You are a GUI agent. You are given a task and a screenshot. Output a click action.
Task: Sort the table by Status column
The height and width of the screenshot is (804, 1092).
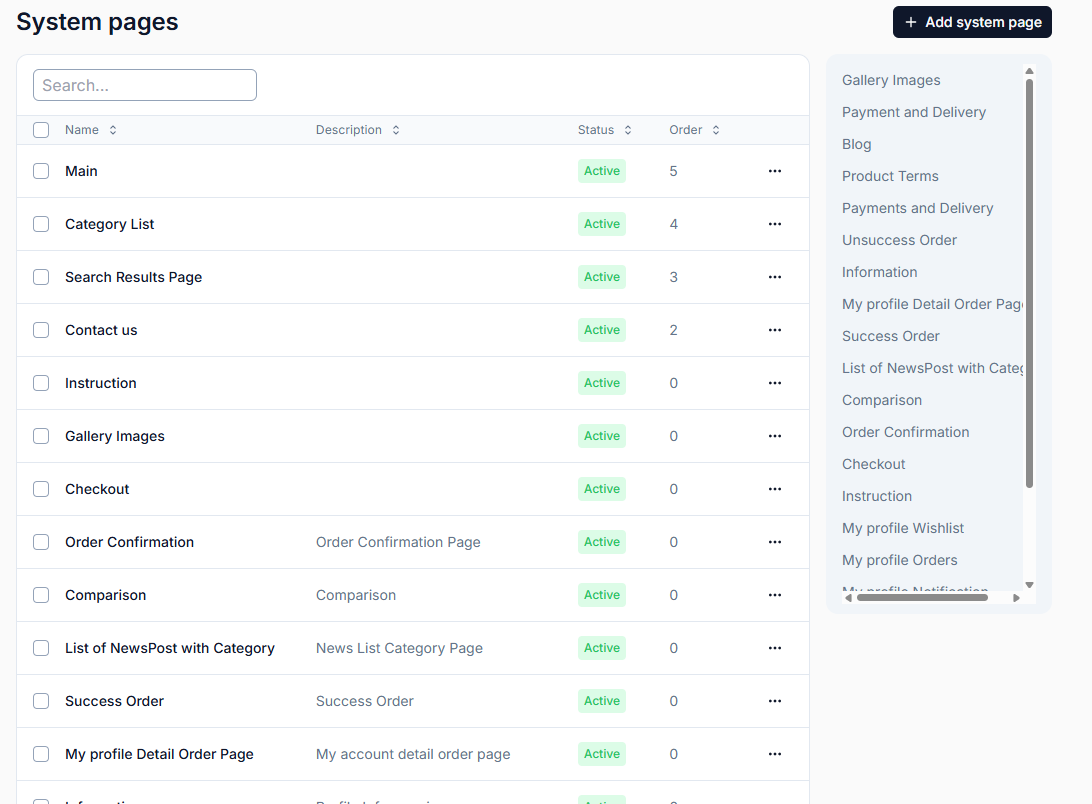click(604, 130)
